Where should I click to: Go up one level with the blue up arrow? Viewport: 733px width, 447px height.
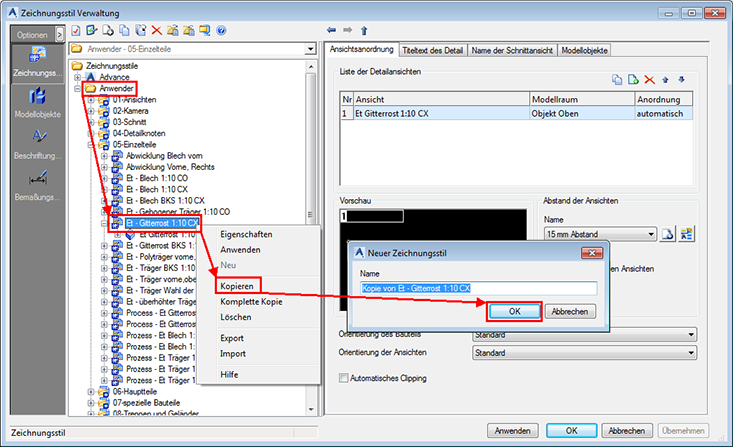pyautogui.click(x=364, y=31)
